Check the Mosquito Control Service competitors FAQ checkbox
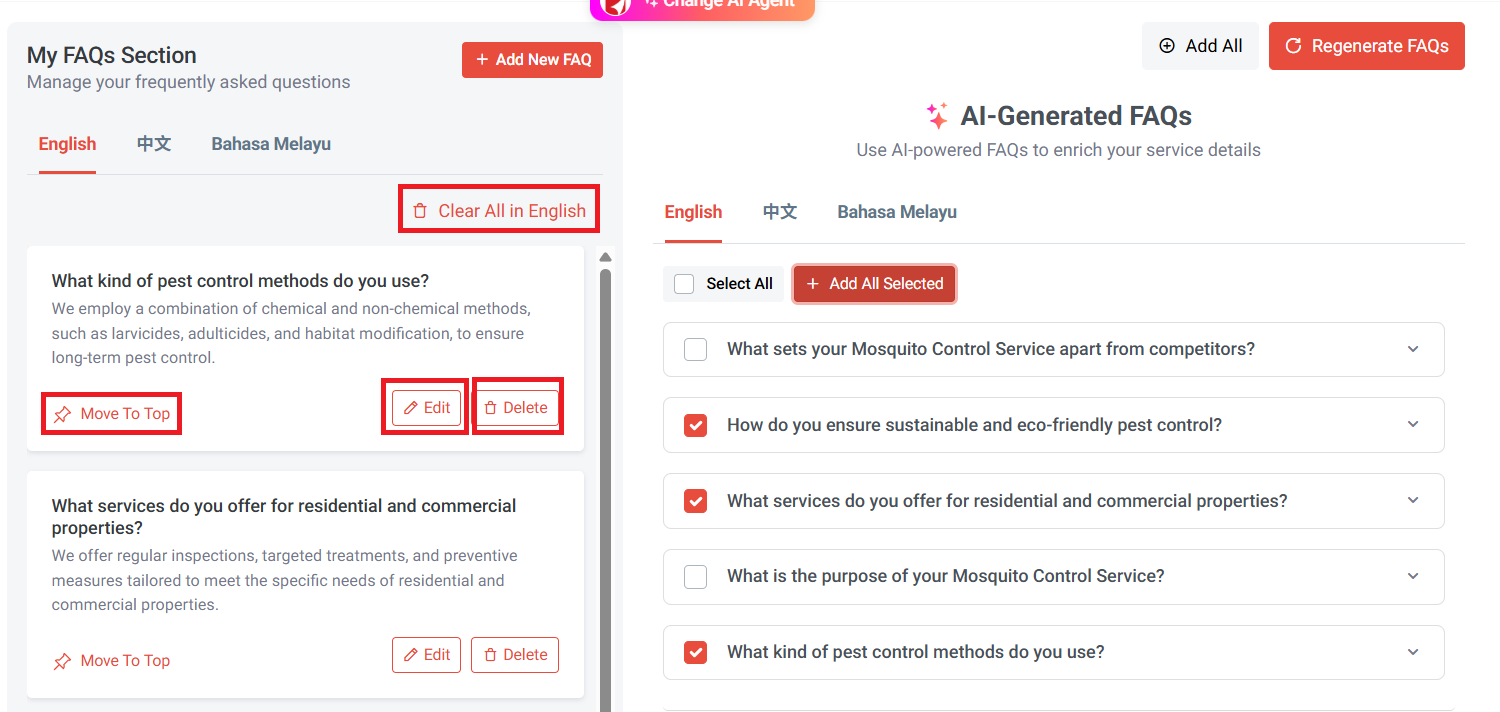The height and width of the screenshot is (712, 1500). click(695, 349)
